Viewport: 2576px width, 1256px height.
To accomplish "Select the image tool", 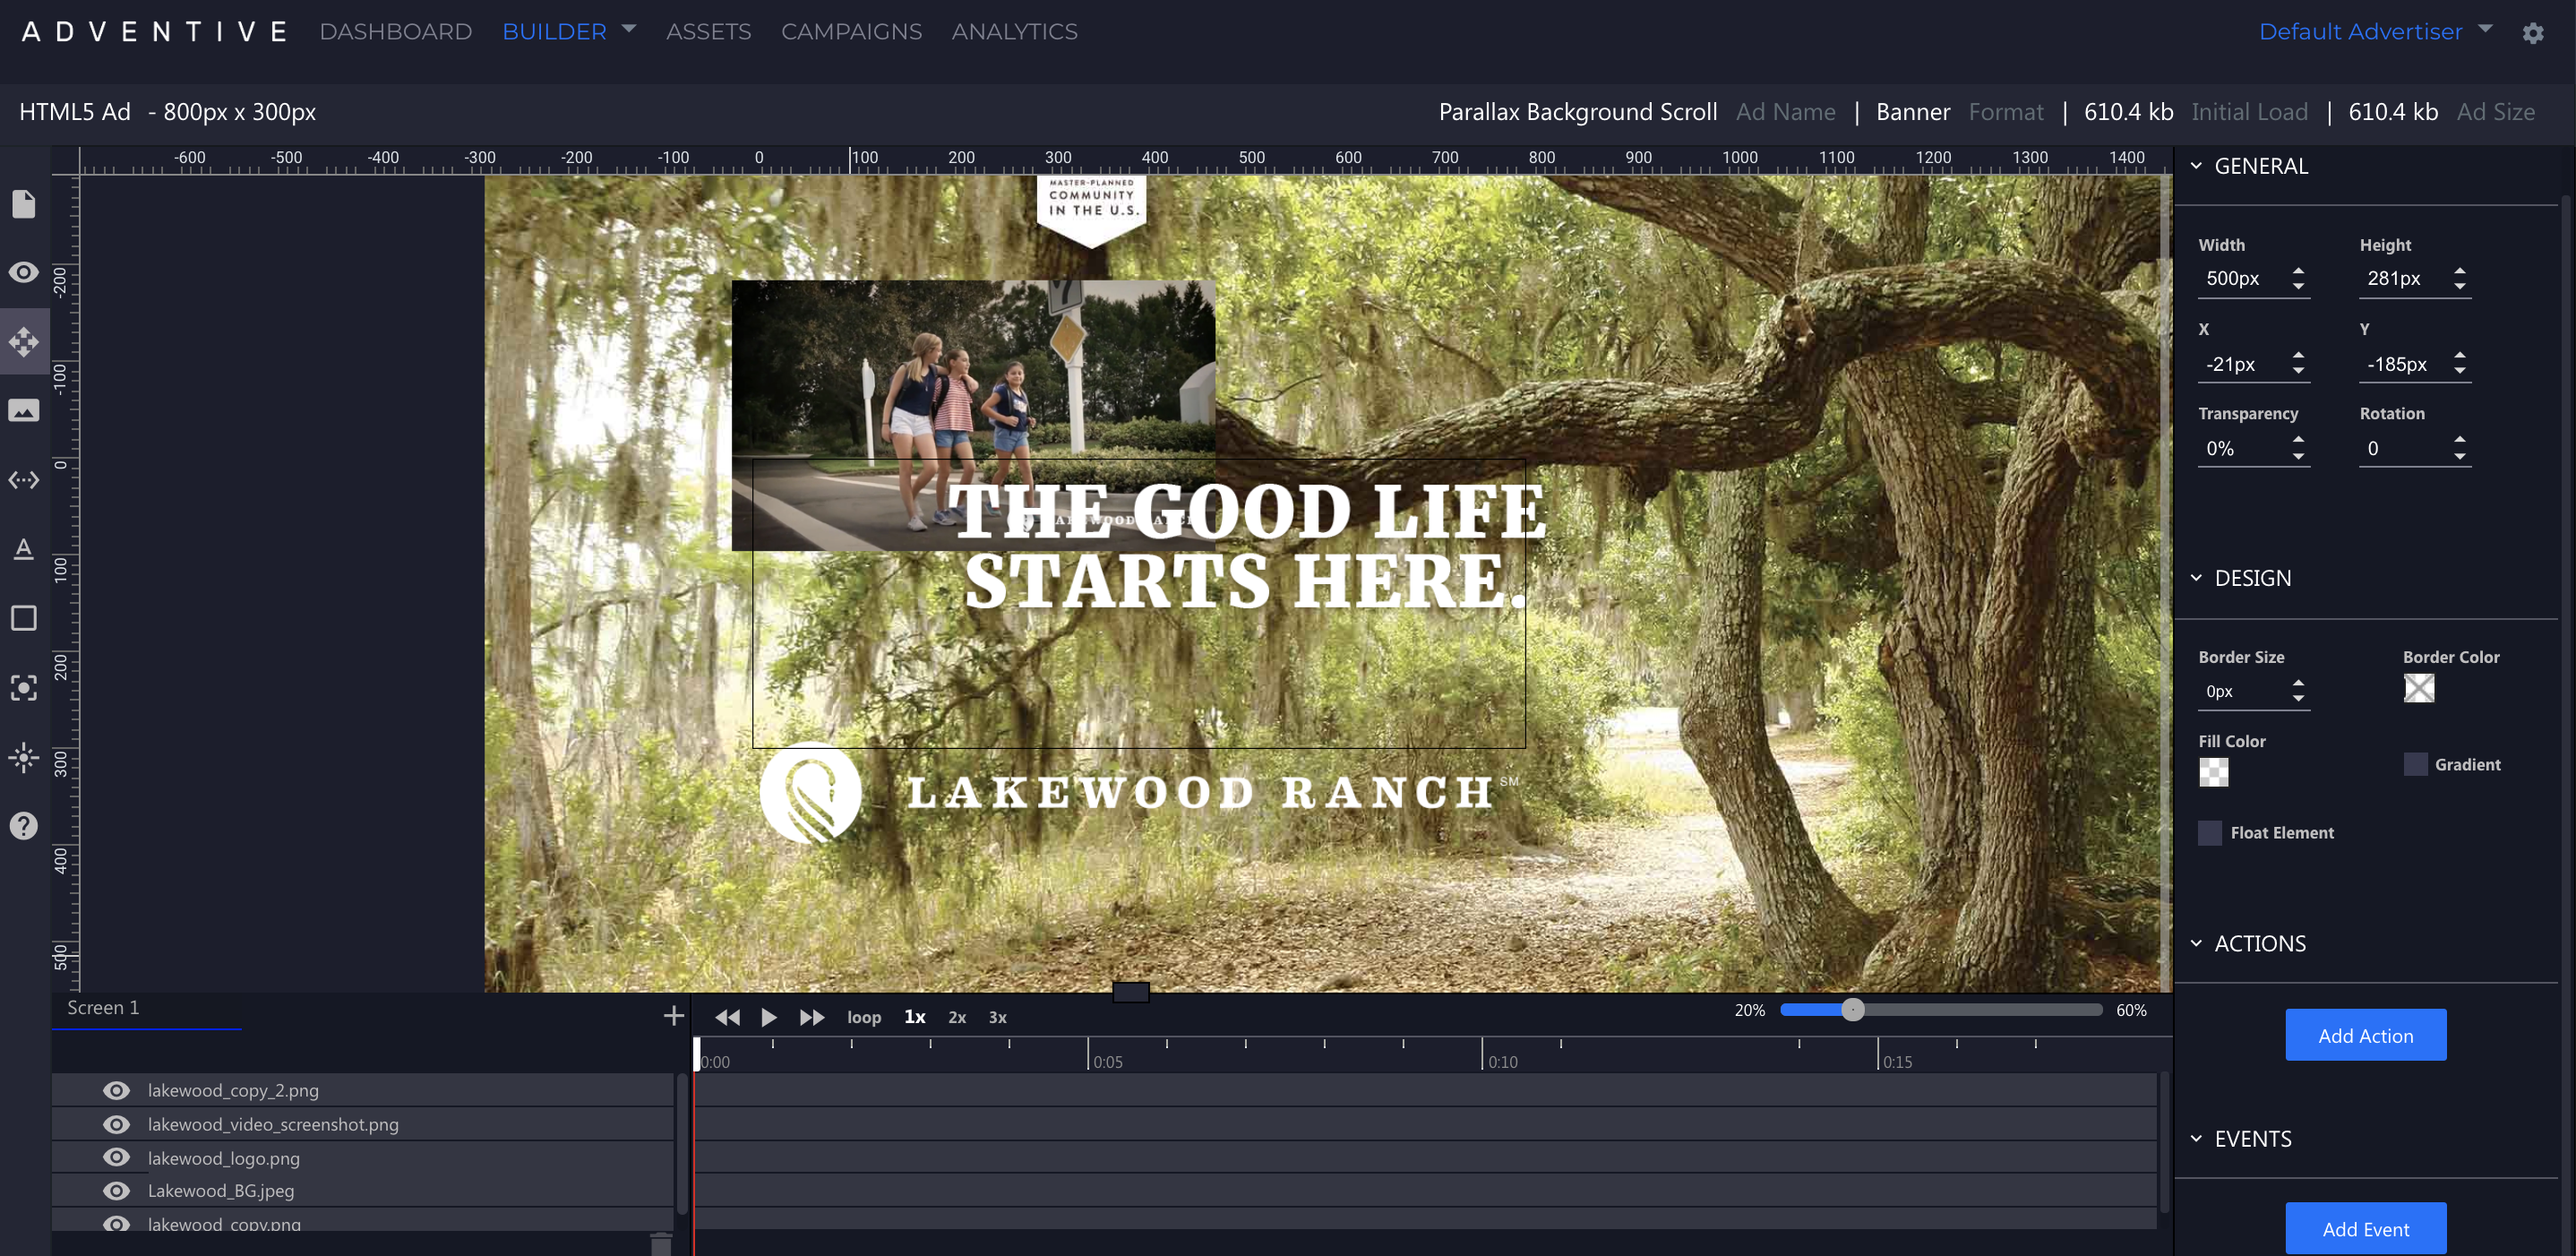I will point(24,410).
